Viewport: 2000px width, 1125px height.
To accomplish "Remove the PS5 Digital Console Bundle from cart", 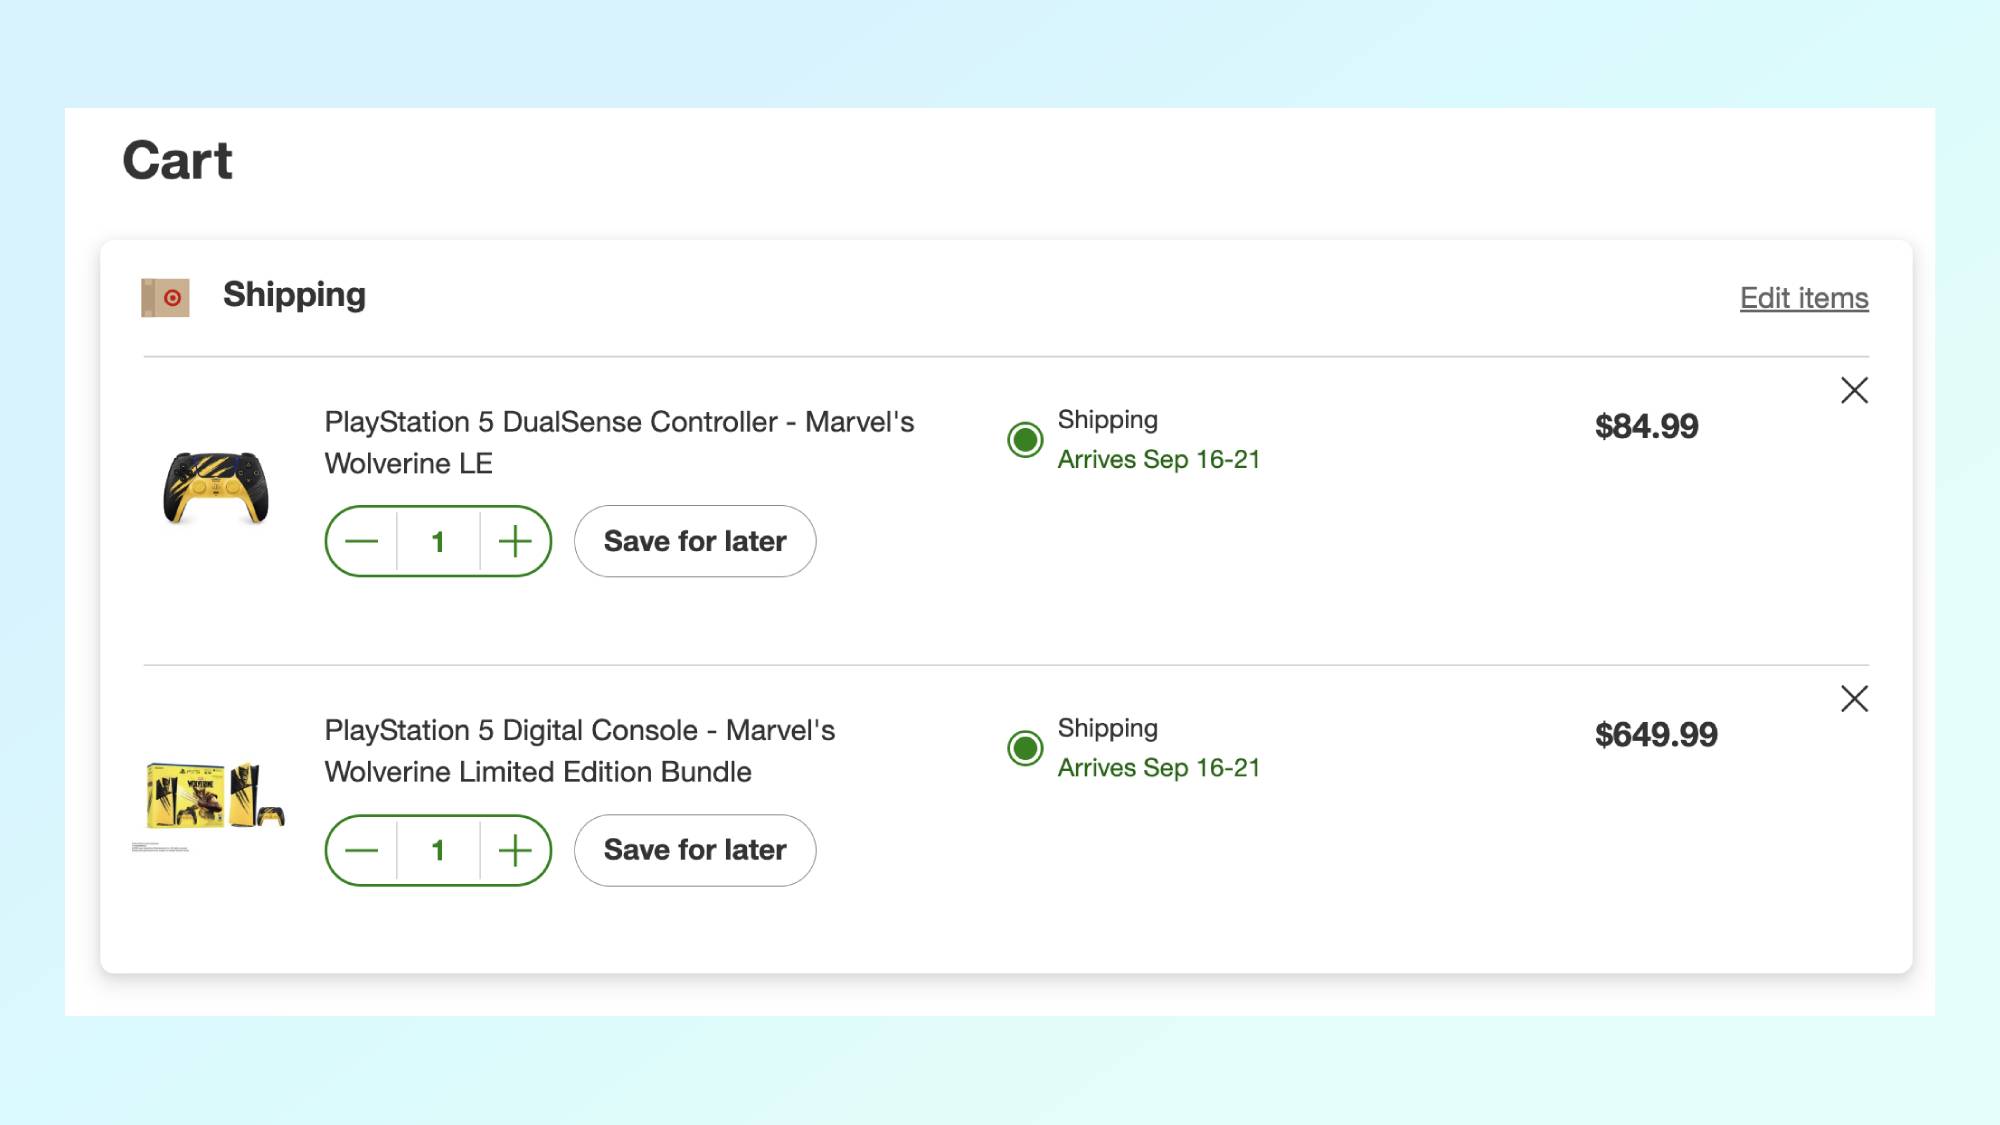I will (x=1854, y=698).
